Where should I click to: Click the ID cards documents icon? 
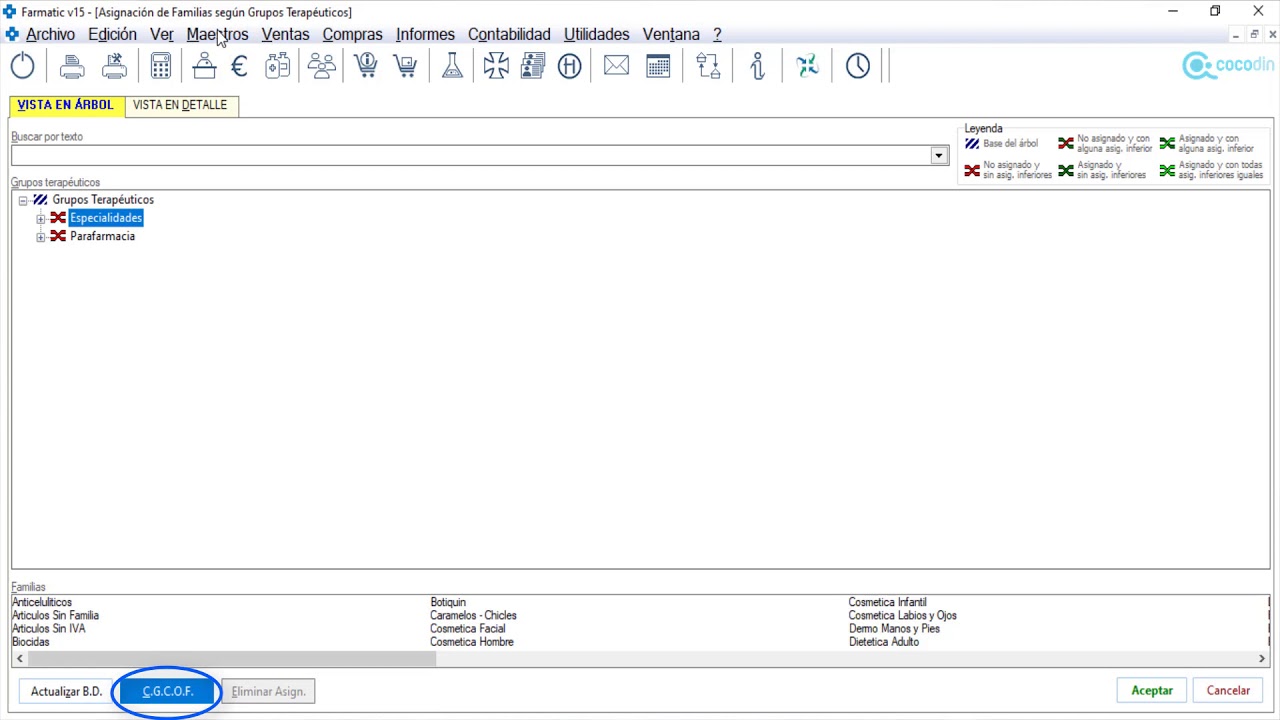click(533, 66)
